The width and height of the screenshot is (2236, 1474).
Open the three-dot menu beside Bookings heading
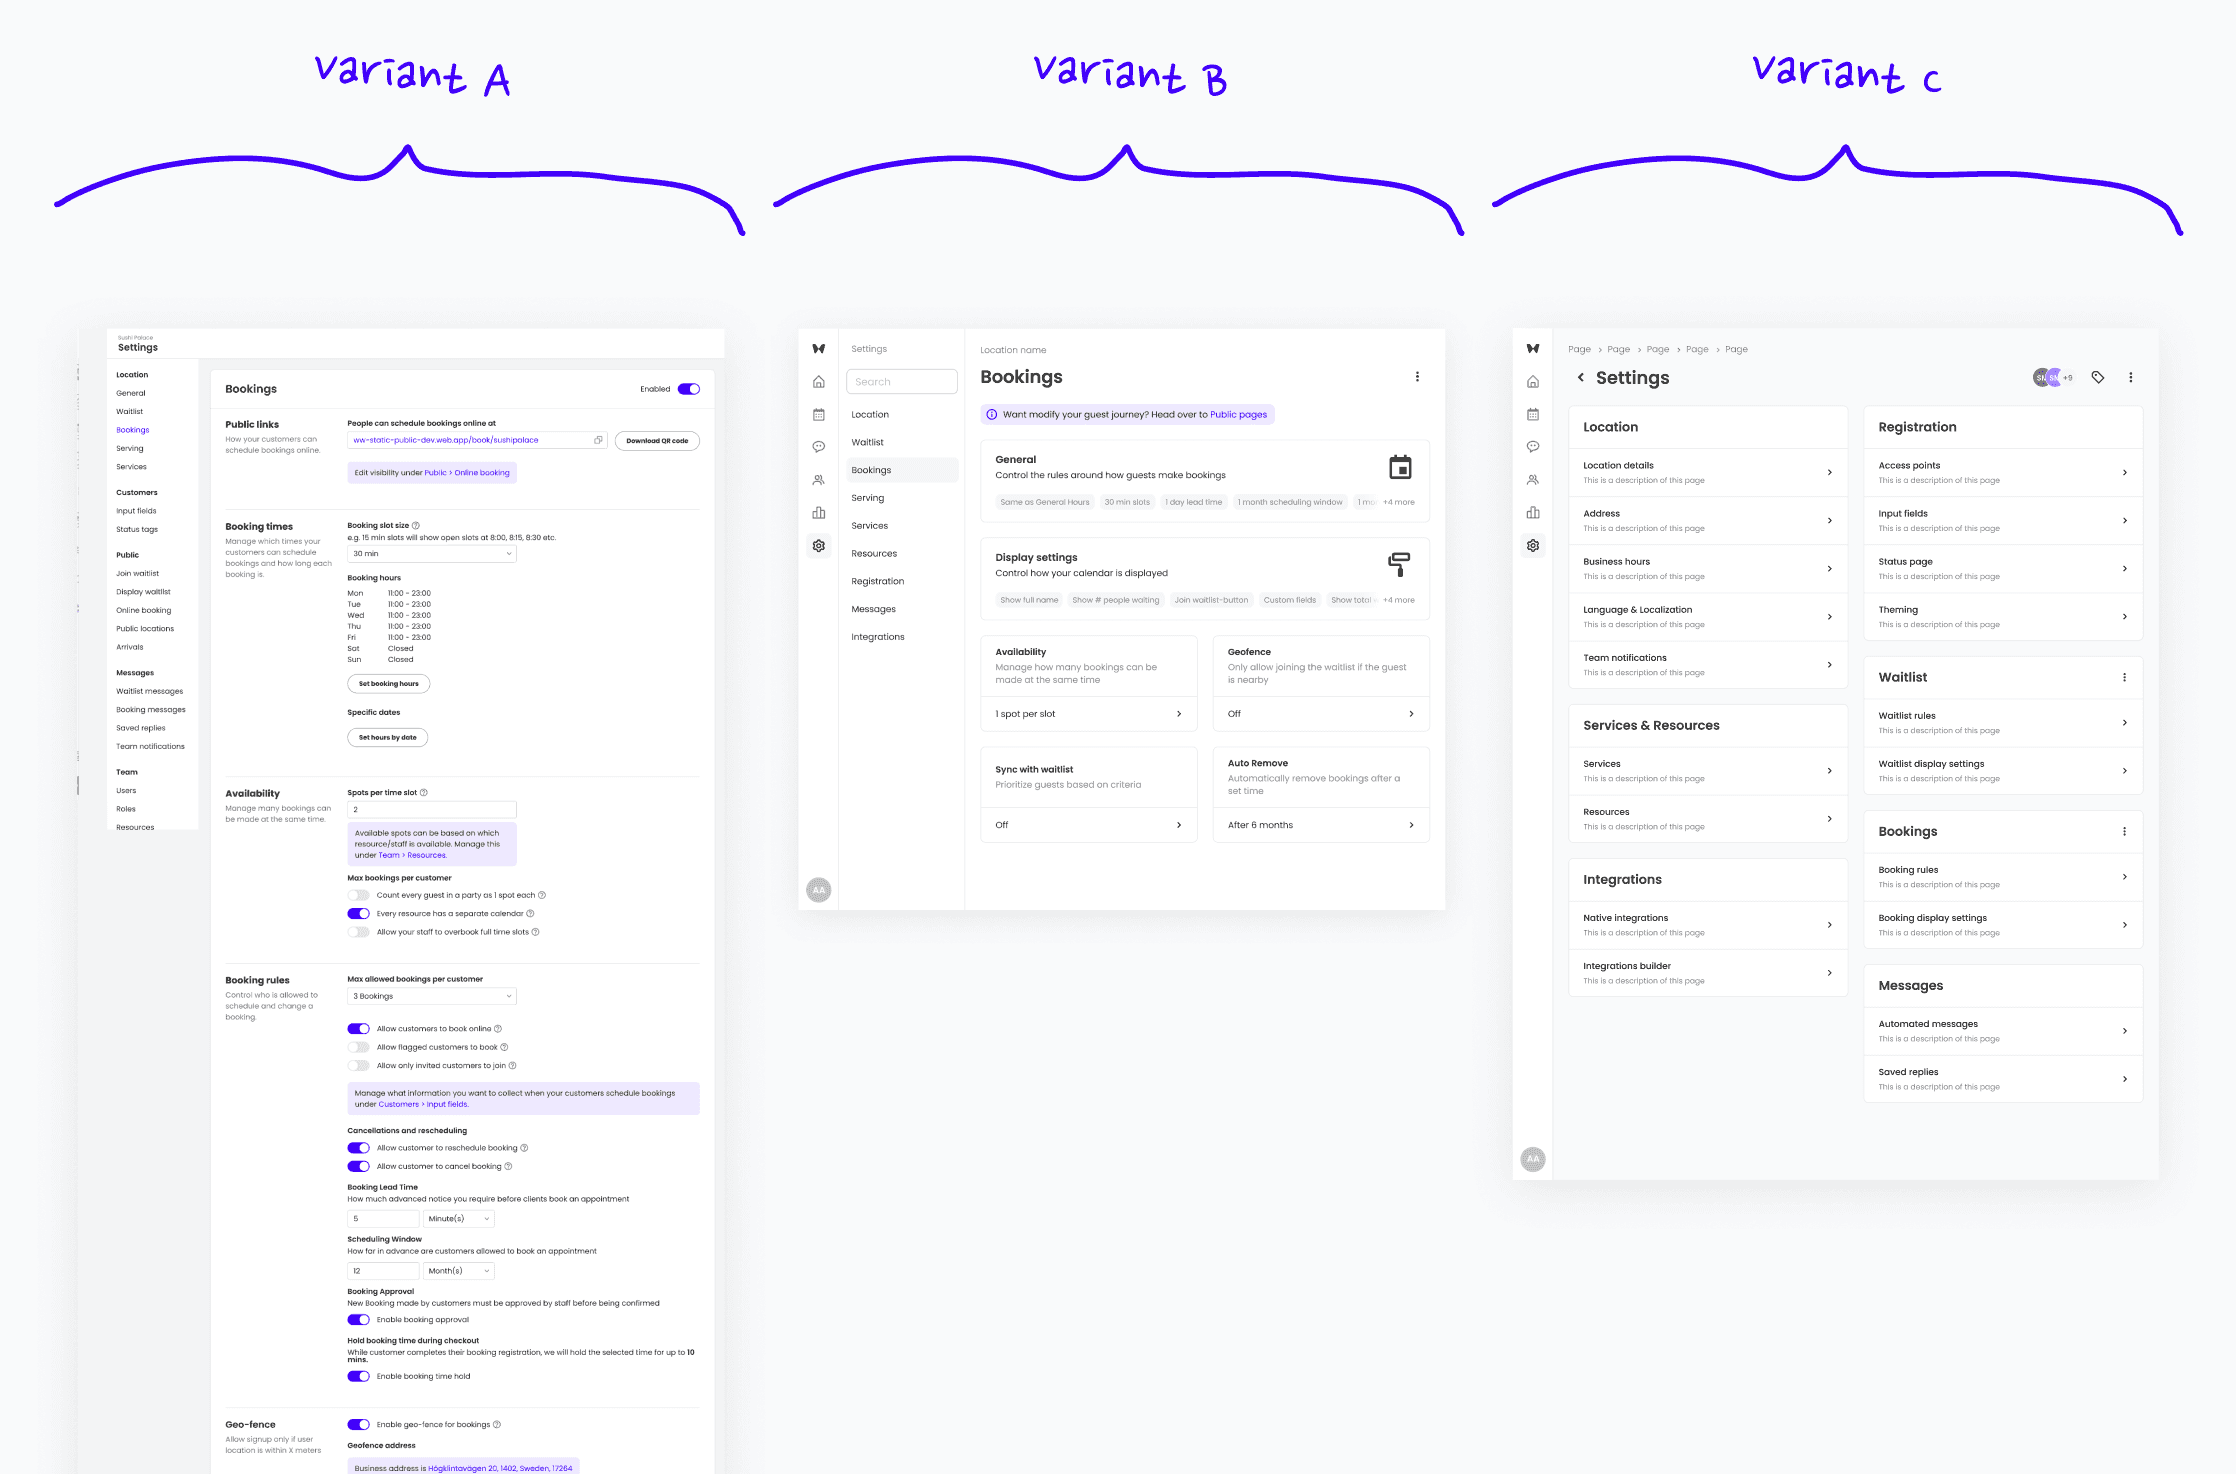point(1417,377)
